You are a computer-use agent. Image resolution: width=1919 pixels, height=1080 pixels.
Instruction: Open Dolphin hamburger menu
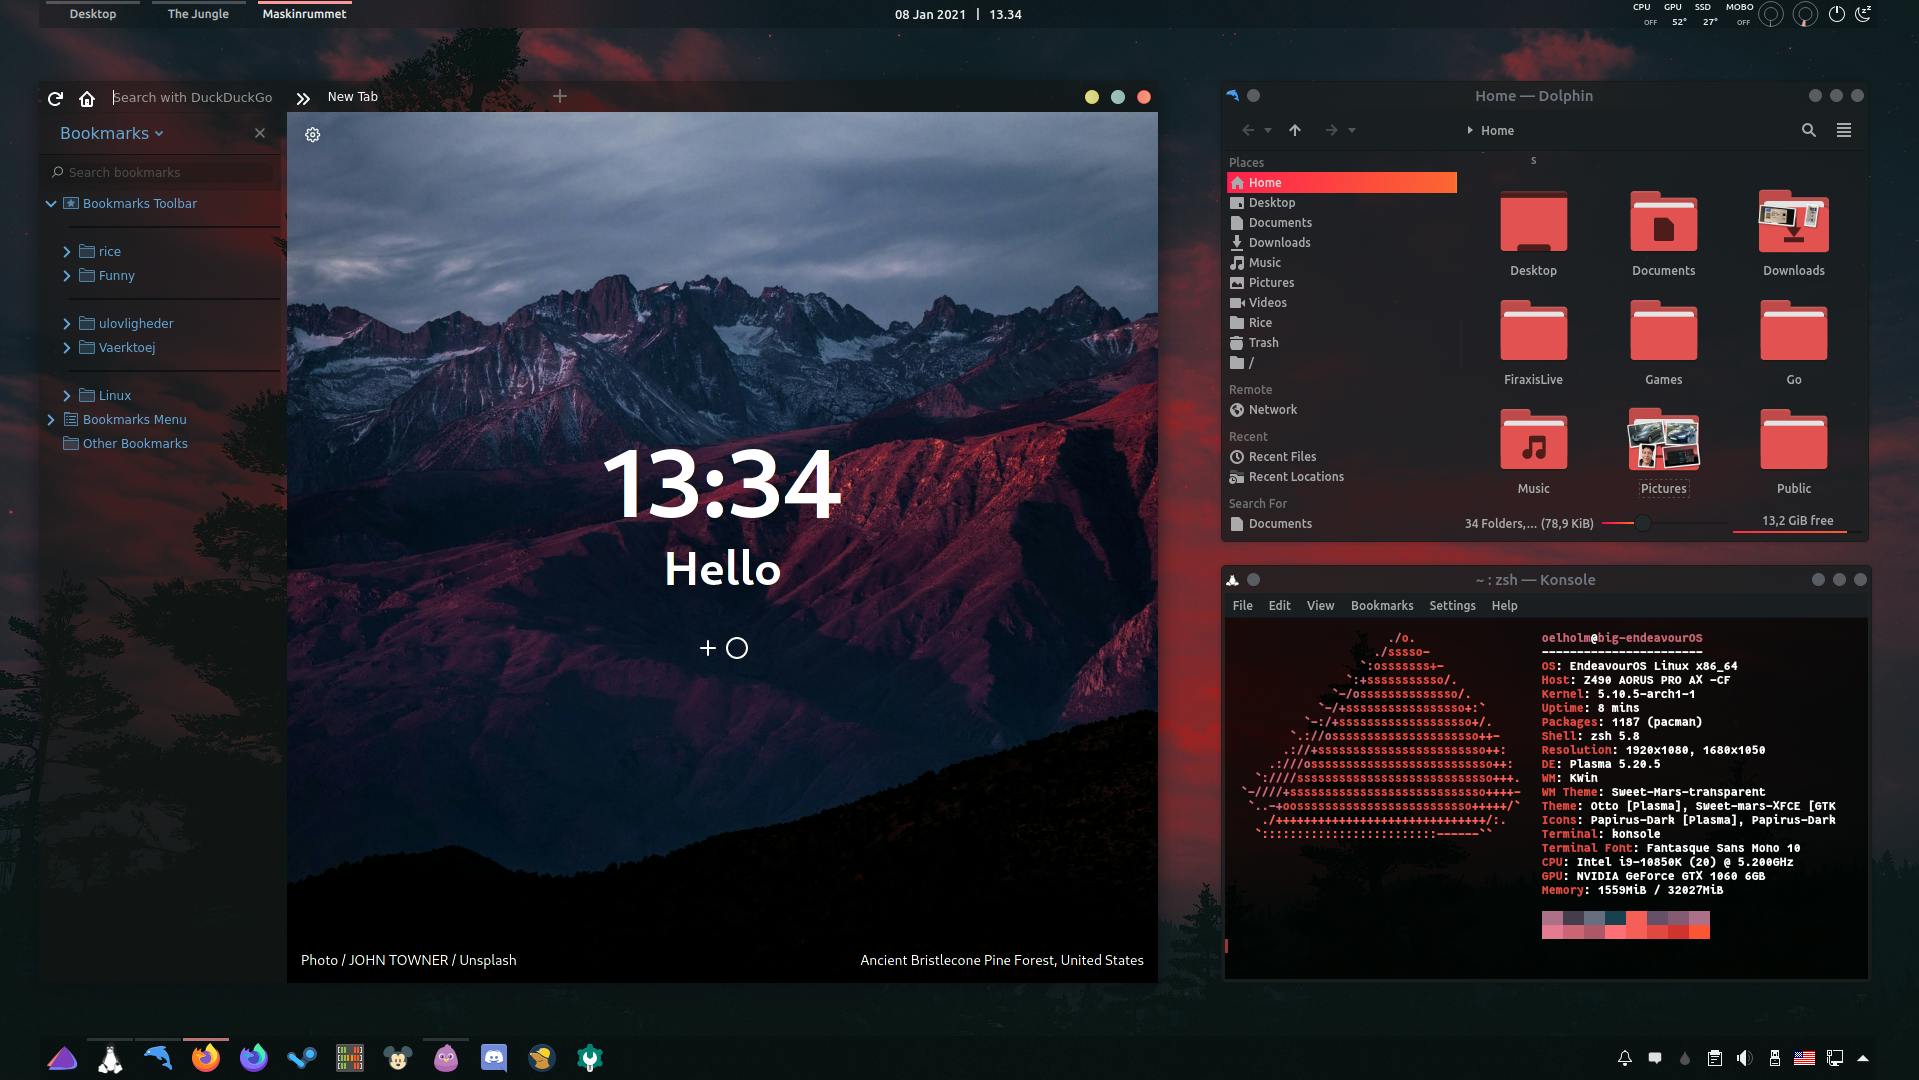pos(1843,130)
